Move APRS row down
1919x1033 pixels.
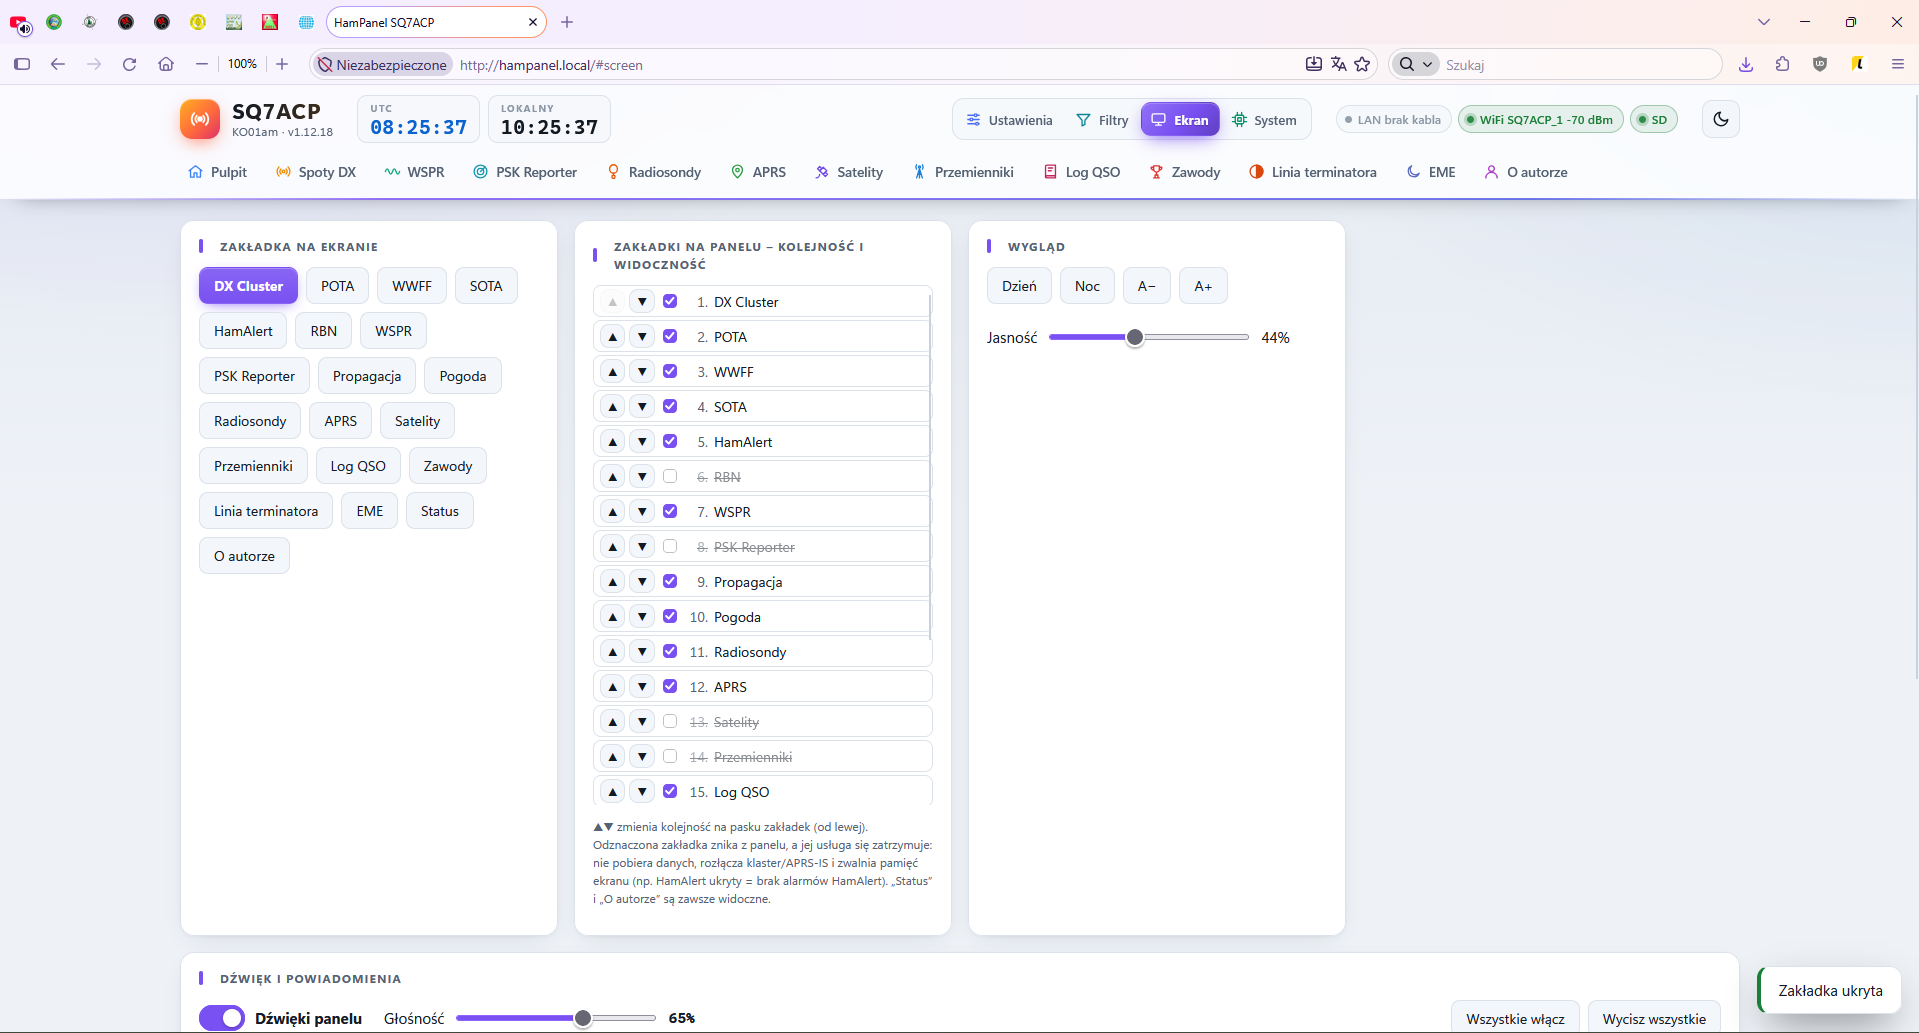[x=642, y=687]
